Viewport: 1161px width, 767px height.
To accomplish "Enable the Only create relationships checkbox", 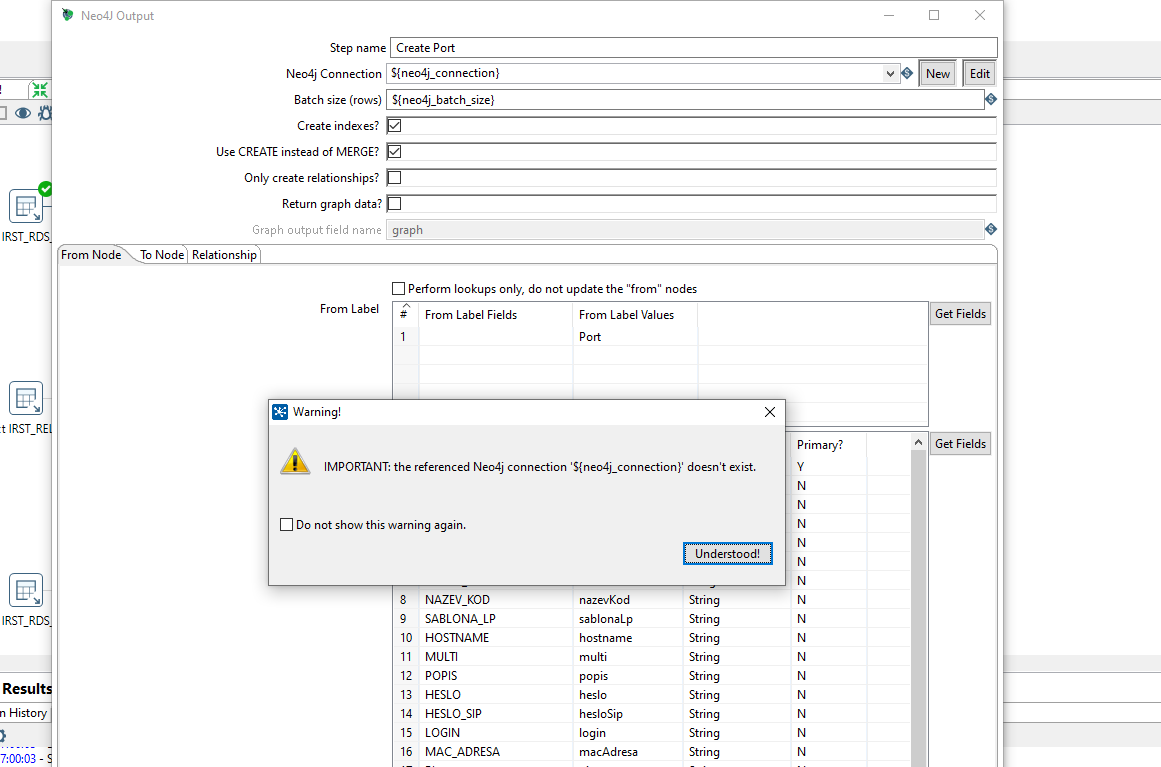I will pyautogui.click(x=393, y=177).
